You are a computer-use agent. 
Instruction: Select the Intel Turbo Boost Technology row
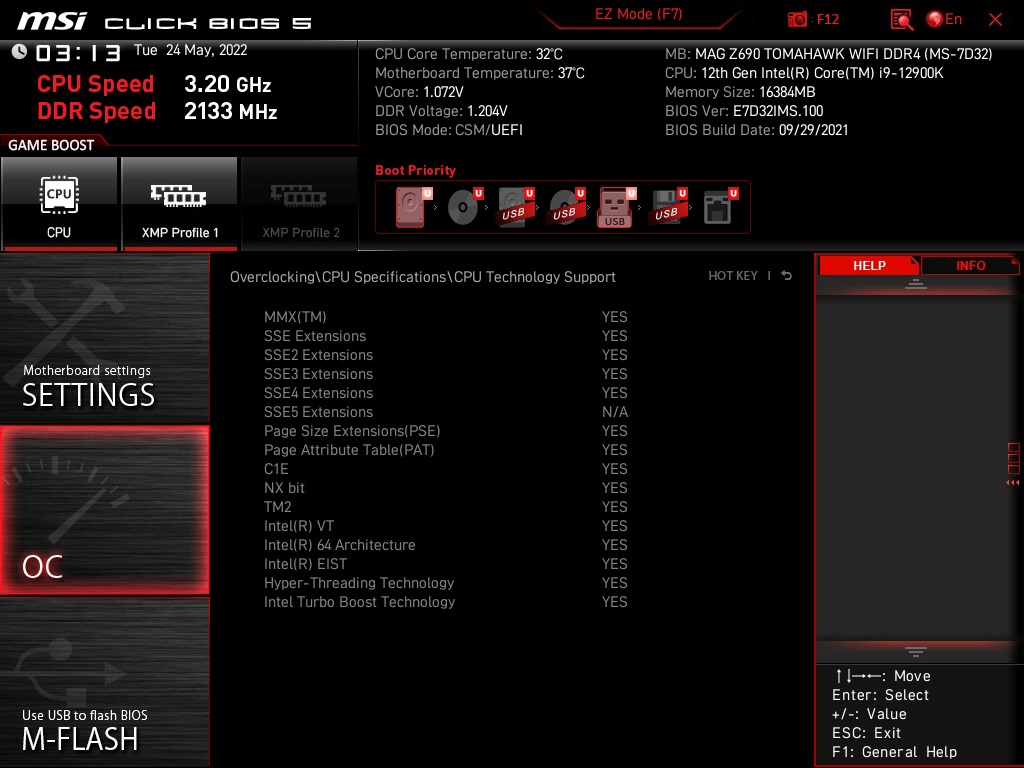(x=445, y=601)
